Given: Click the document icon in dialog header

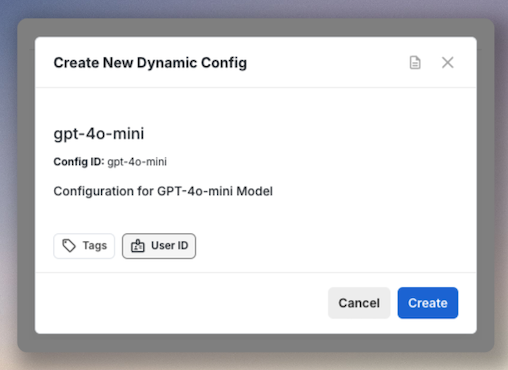Looking at the screenshot, I should coord(415,63).
